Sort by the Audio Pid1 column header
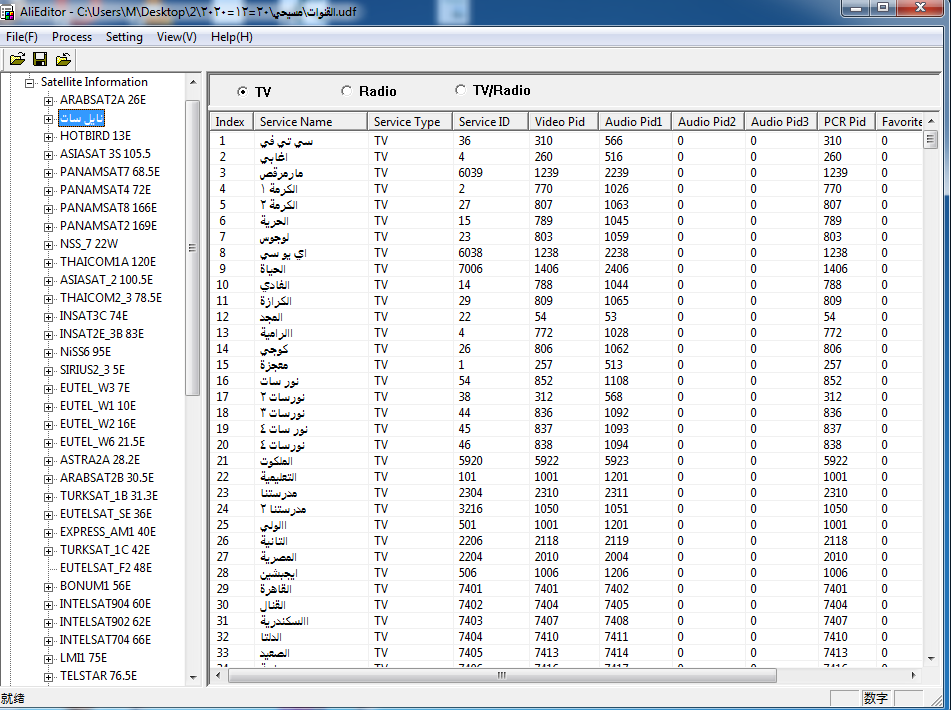Image resolution: width=951 pixels, height=710 pixels. click(x=635, y=121)
